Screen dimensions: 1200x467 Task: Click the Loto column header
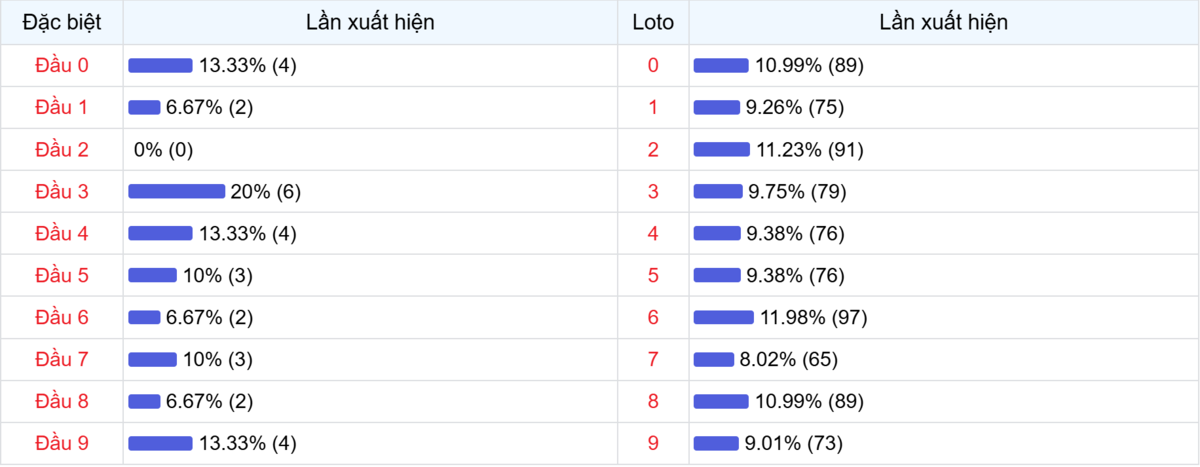[653, 22]
